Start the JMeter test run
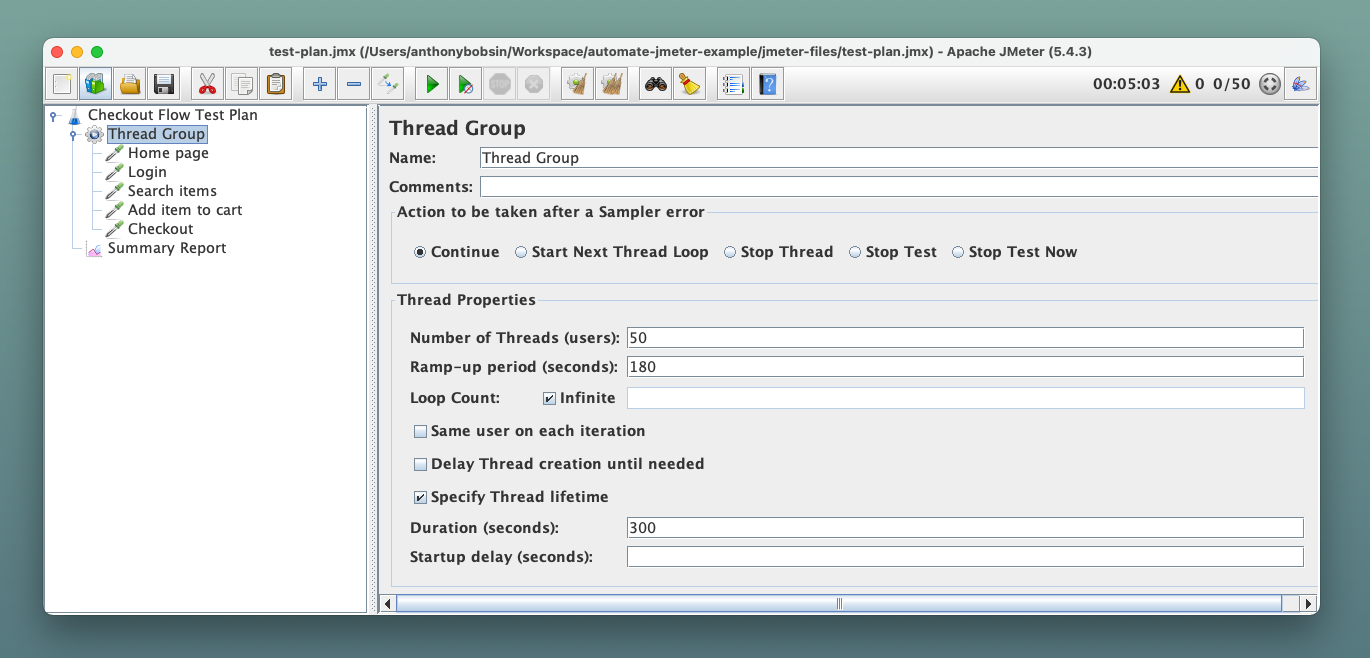 (431, 83)
